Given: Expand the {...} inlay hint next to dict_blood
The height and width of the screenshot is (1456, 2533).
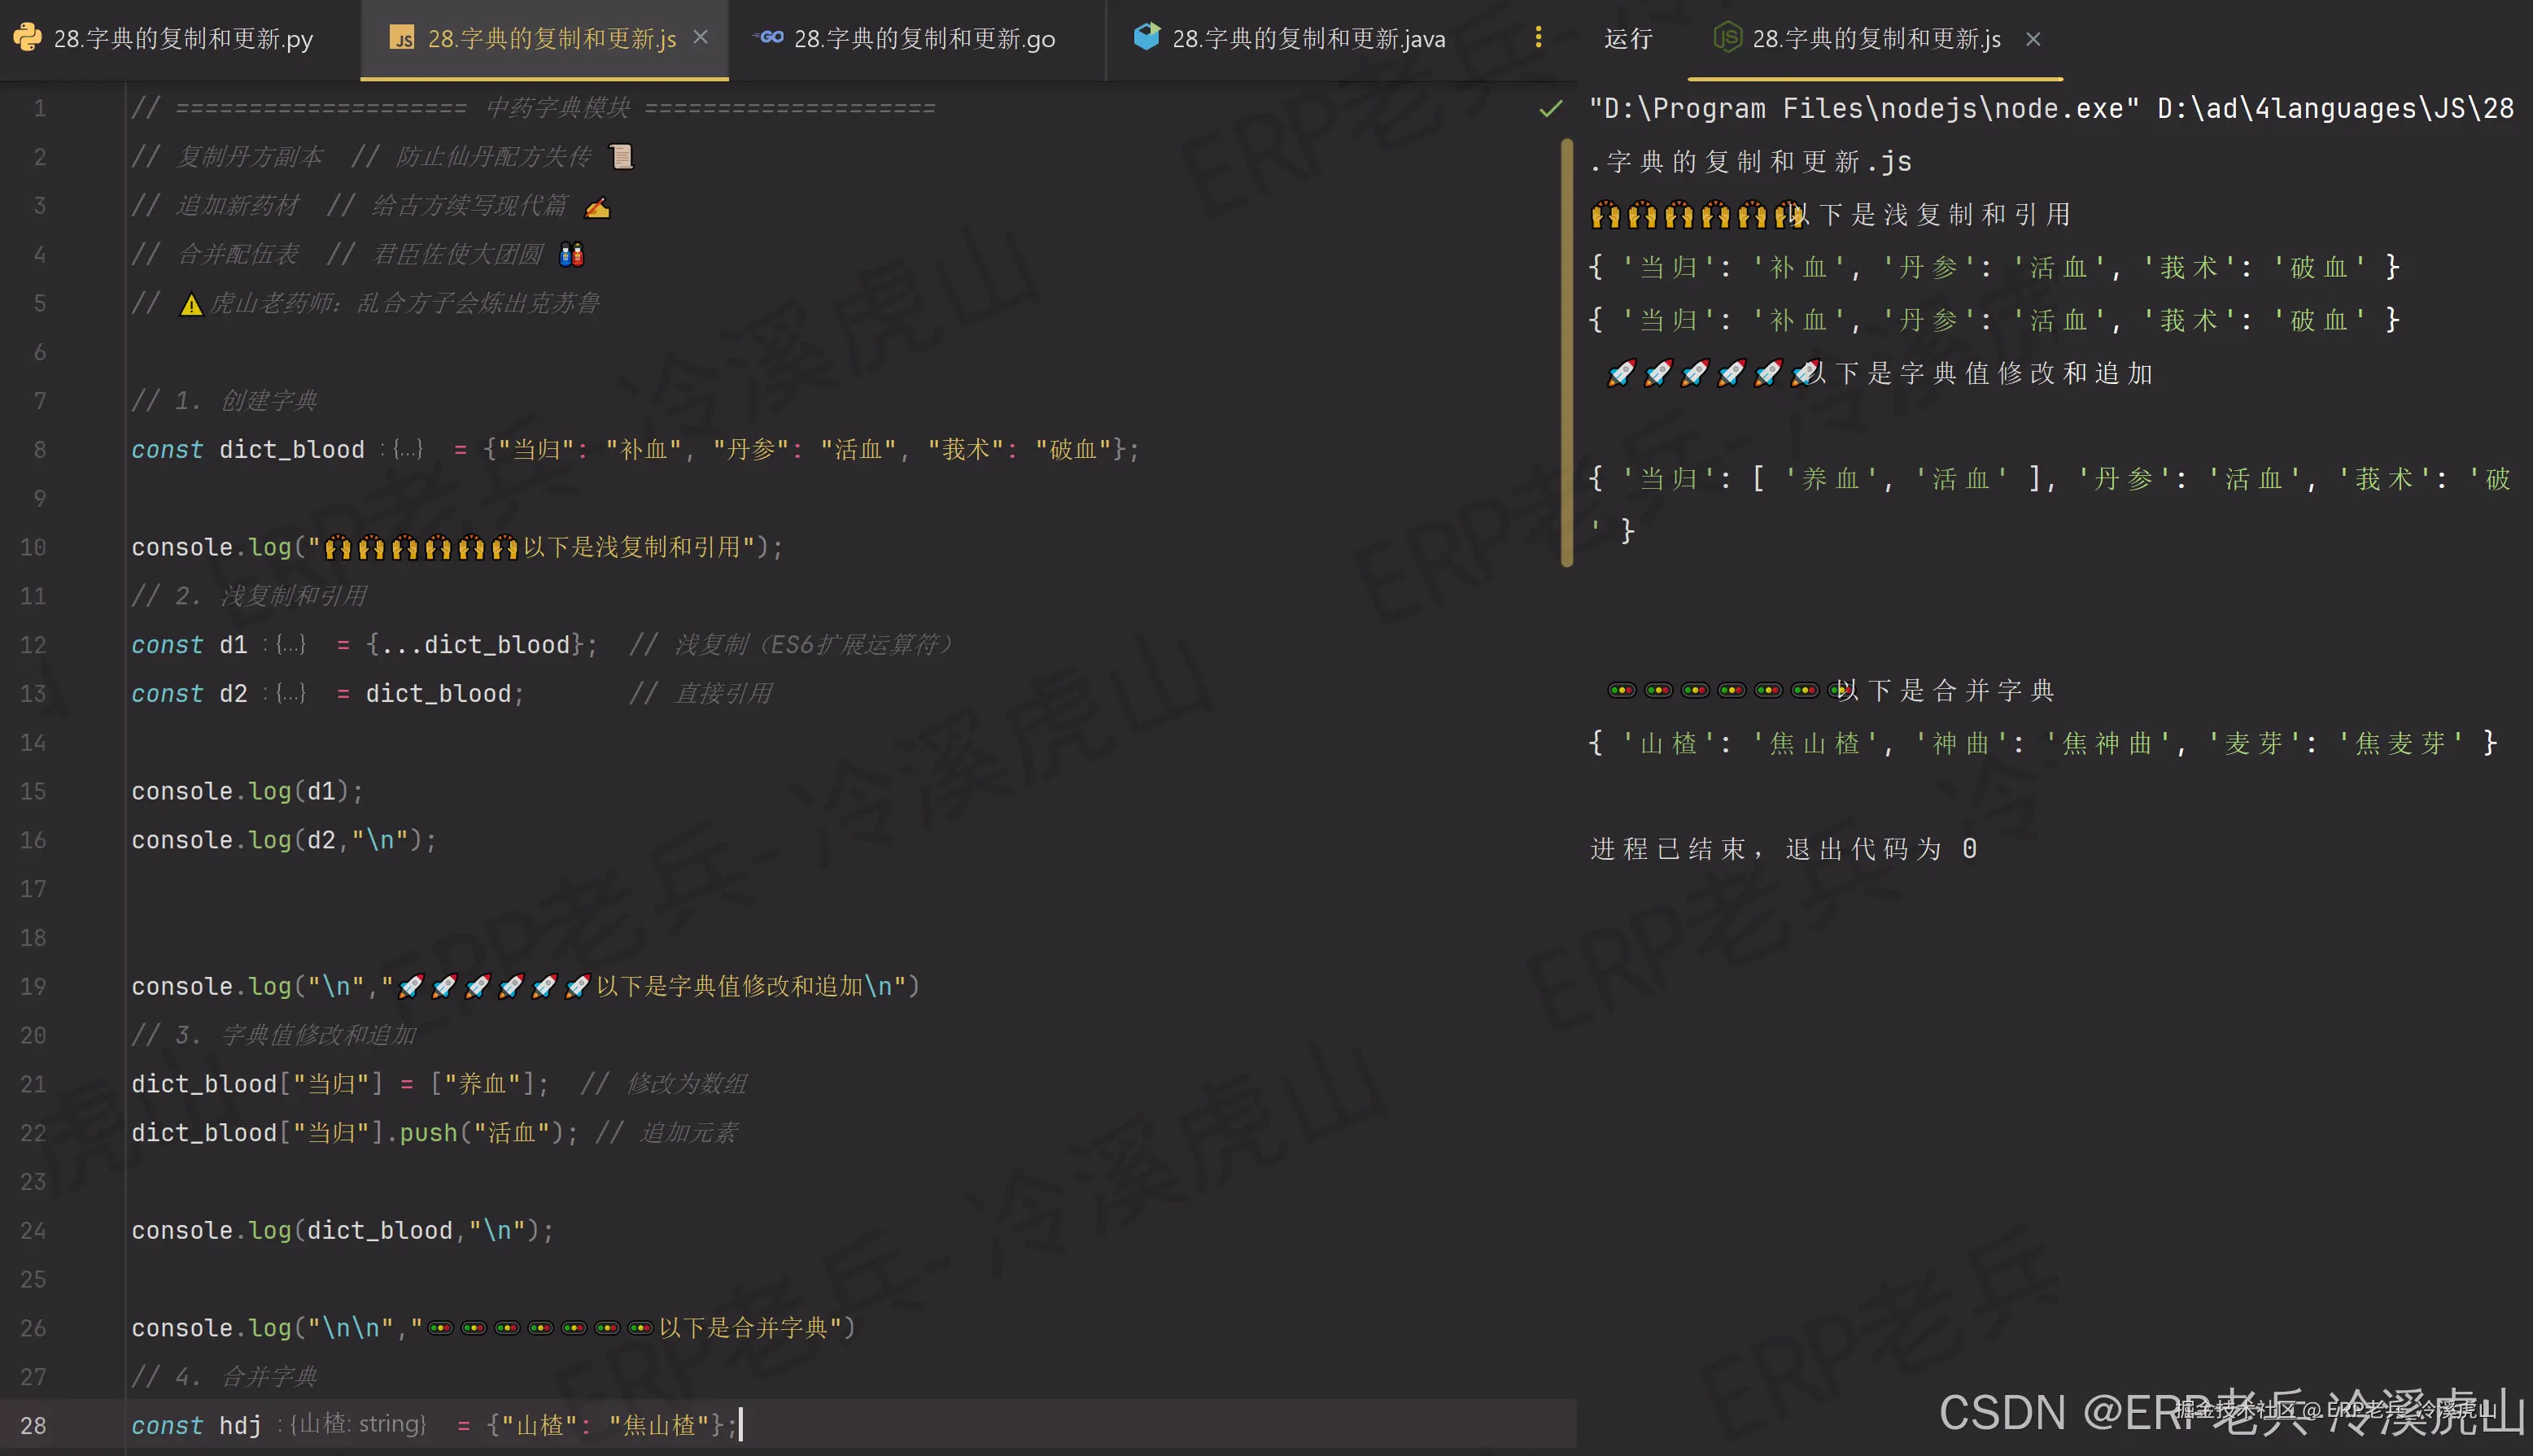Looking at the screenshot, I should point(406,449).
